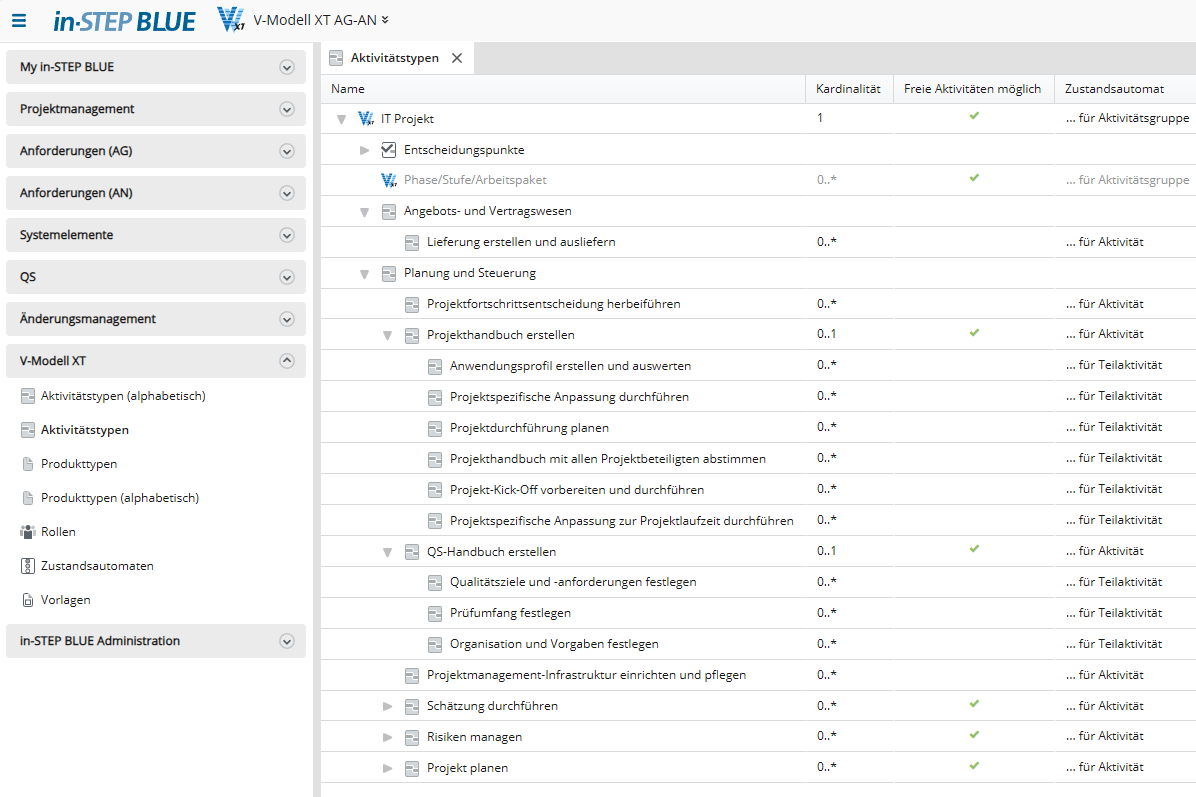Click the green checkmark in IT Projekt row
Image resolution: width=1196 pixels, height=797 pixels.
pos(974,117)
